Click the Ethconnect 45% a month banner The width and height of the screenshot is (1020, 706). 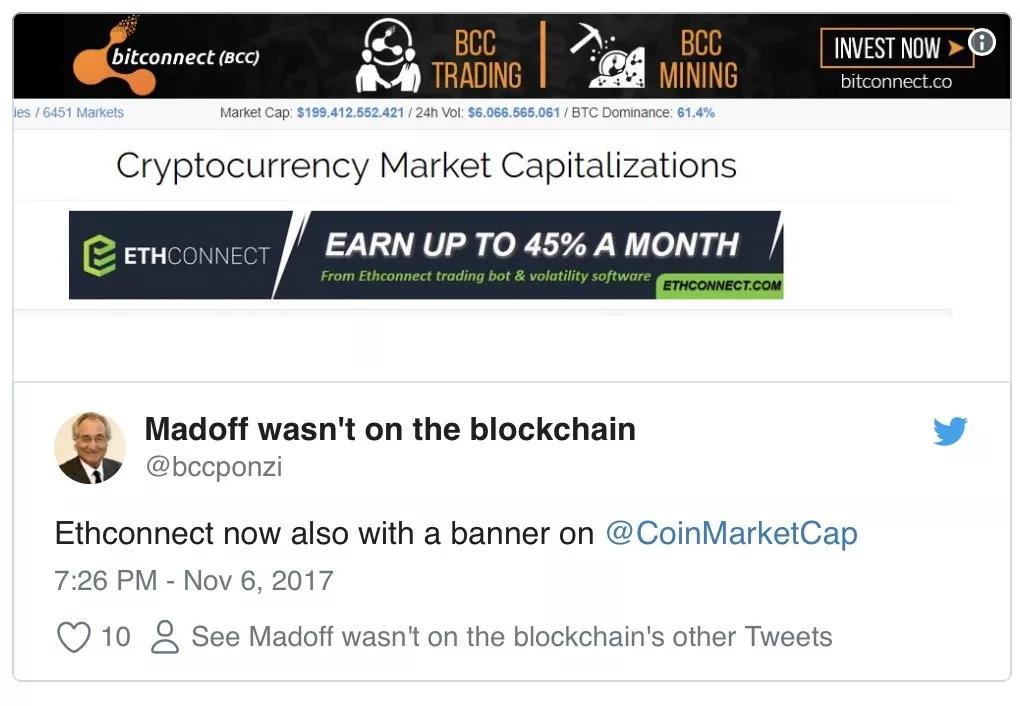(530, 254)
